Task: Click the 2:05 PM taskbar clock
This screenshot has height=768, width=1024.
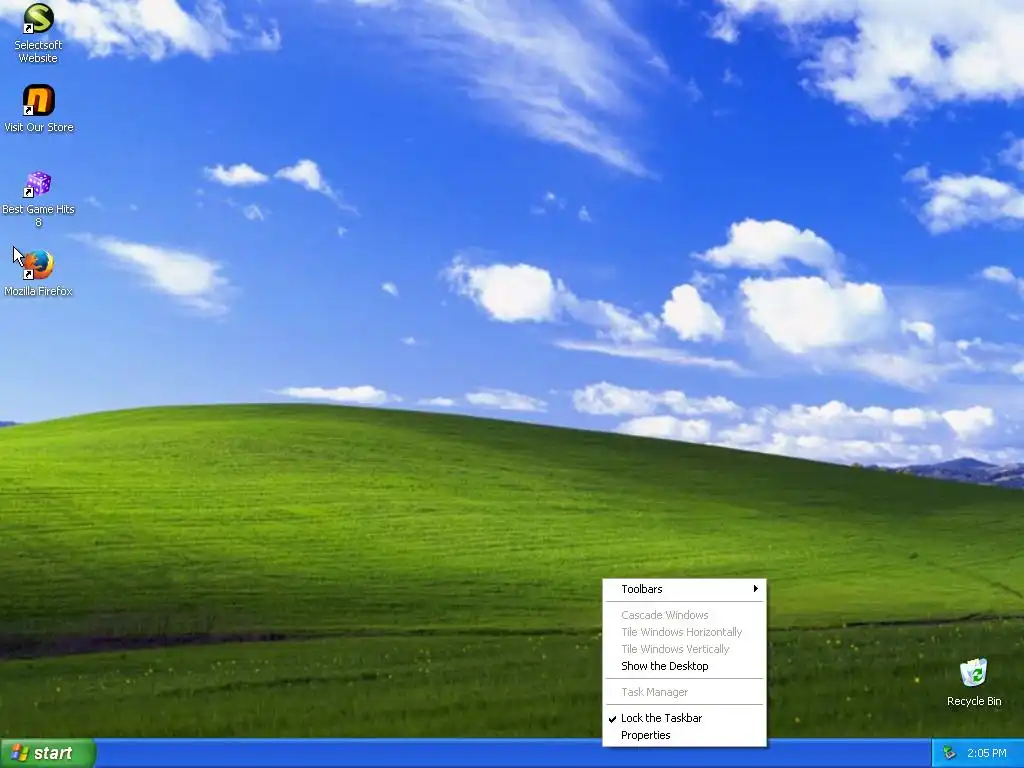Action: click(x=987, y=753)
